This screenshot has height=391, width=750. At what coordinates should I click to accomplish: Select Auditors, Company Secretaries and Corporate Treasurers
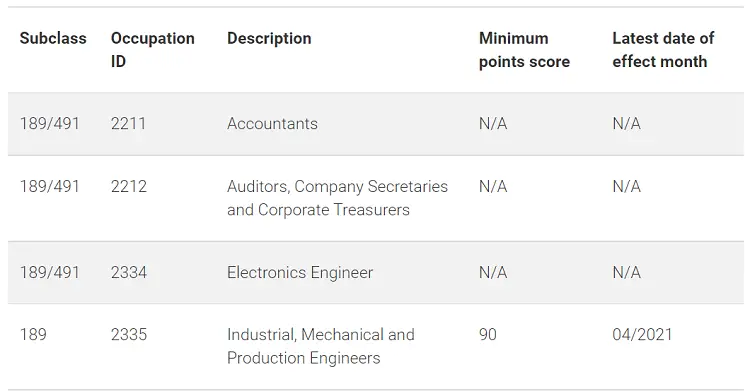coord(337,198)
